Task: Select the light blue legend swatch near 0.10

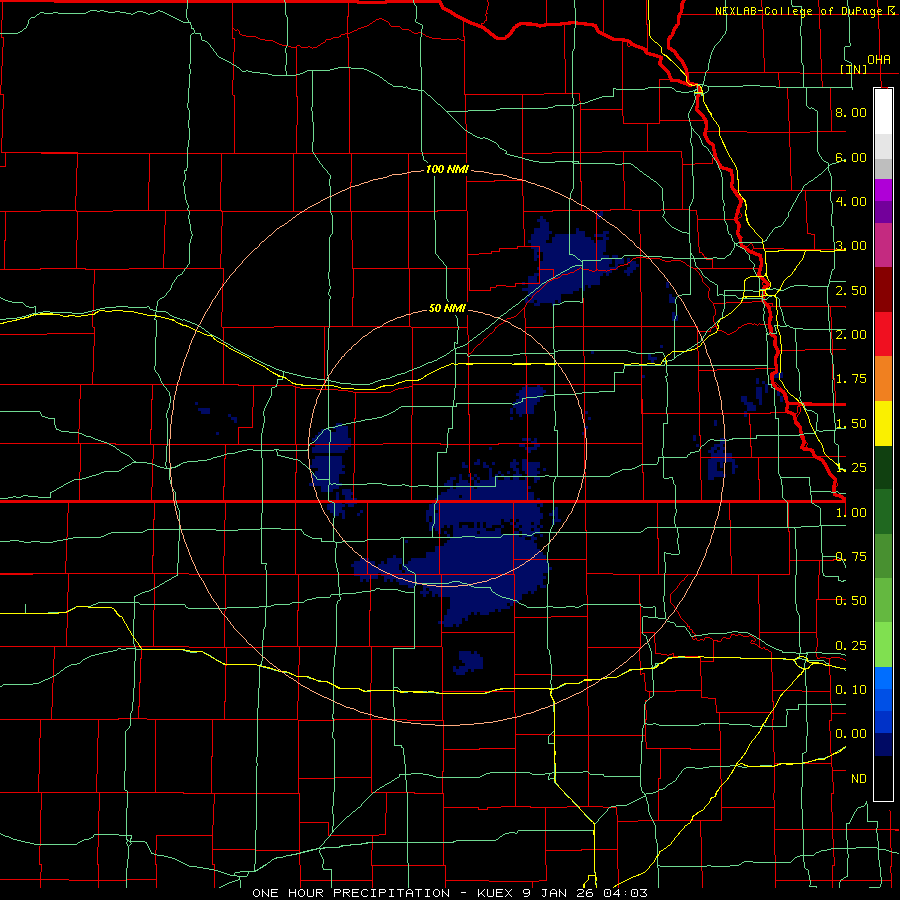Action: [883, 678]
